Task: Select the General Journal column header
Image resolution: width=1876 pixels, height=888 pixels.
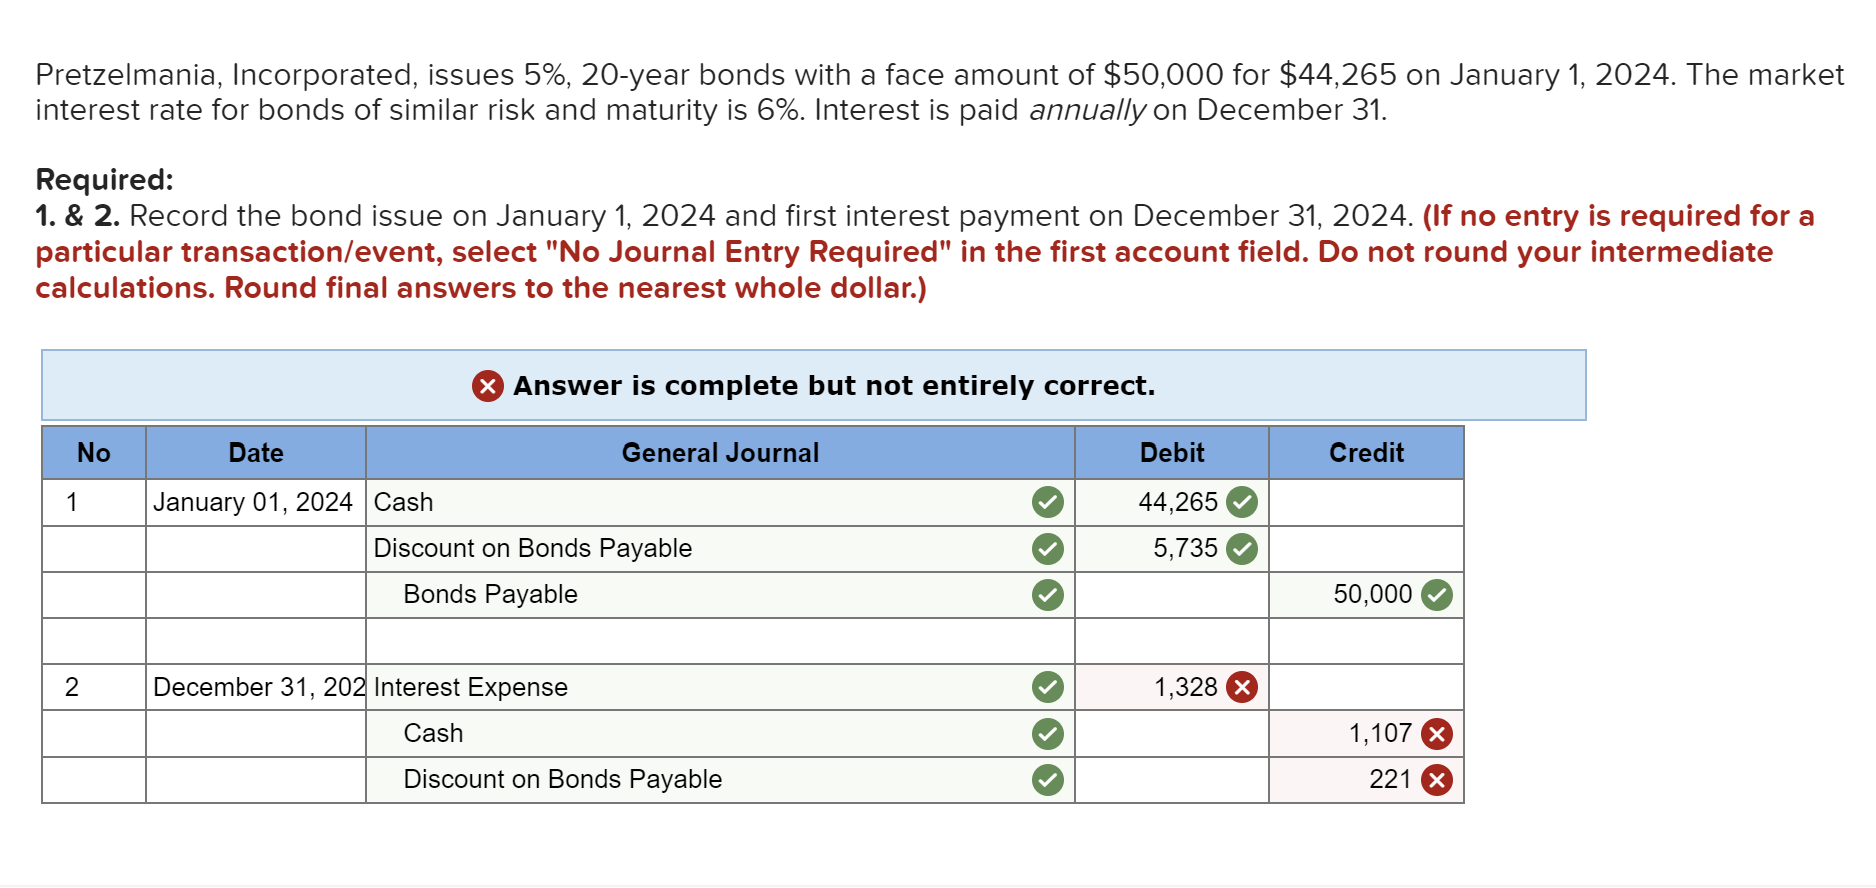Action: click(719, 453)
